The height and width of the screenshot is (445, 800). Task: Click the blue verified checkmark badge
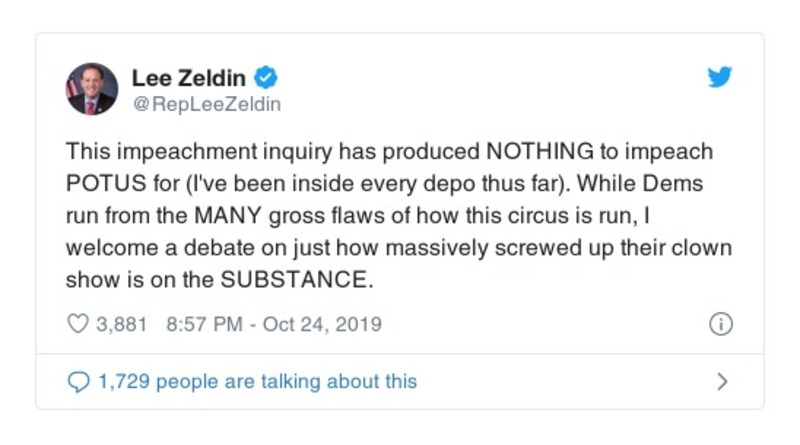point(266,77)
